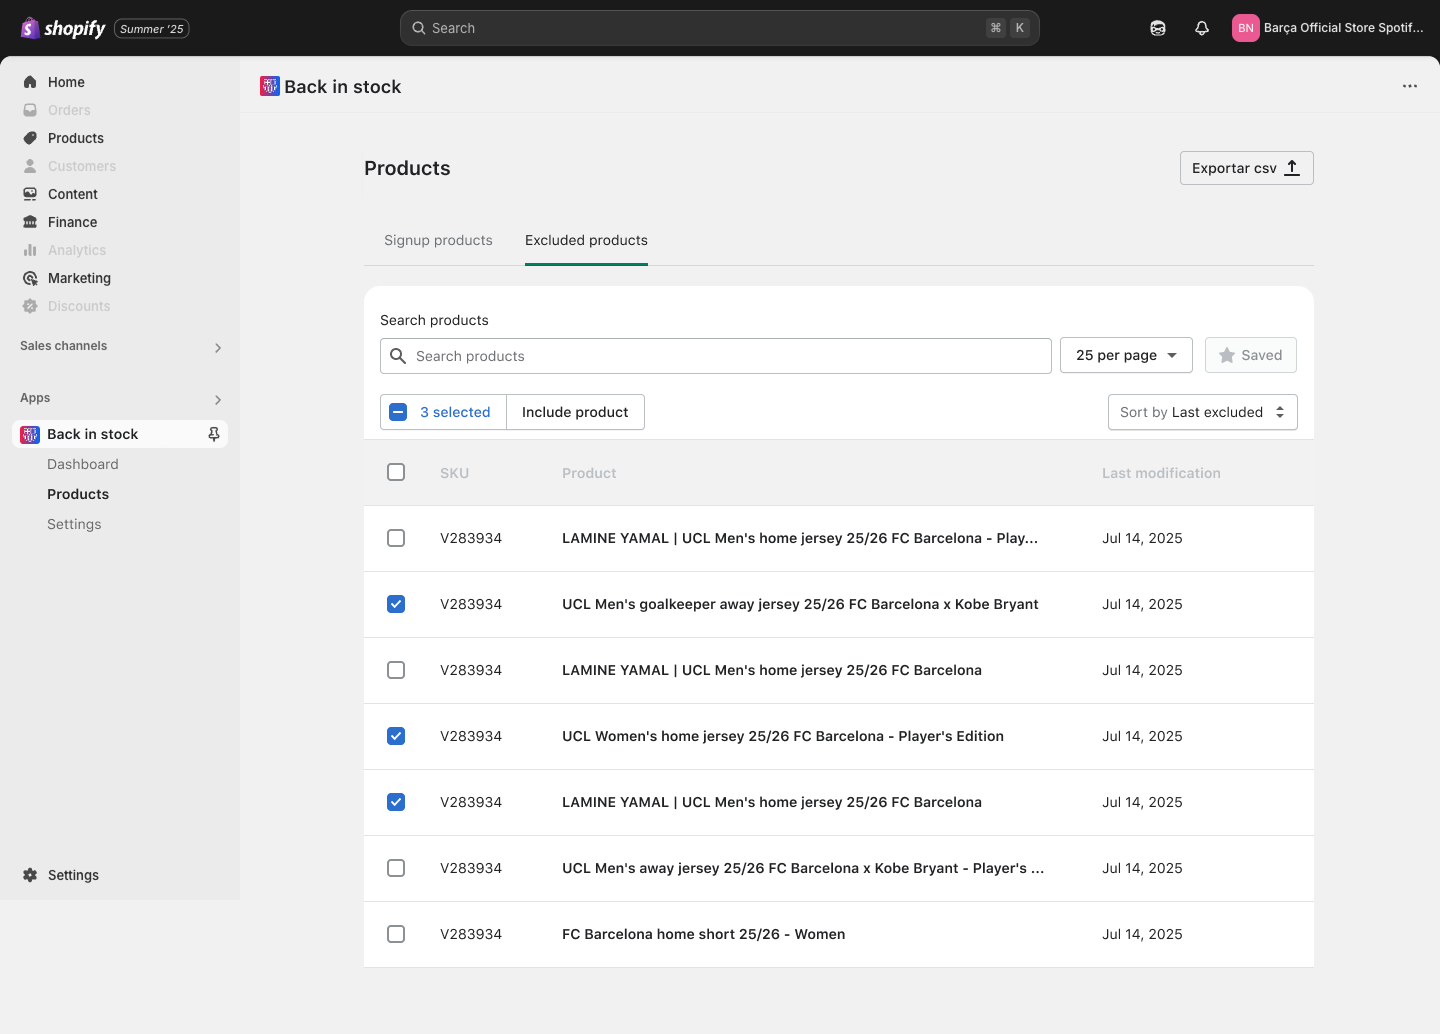This screenshot has height=1034, width=1440.
Task: Click the star icon on Saved
Action: coord(1227,355)
